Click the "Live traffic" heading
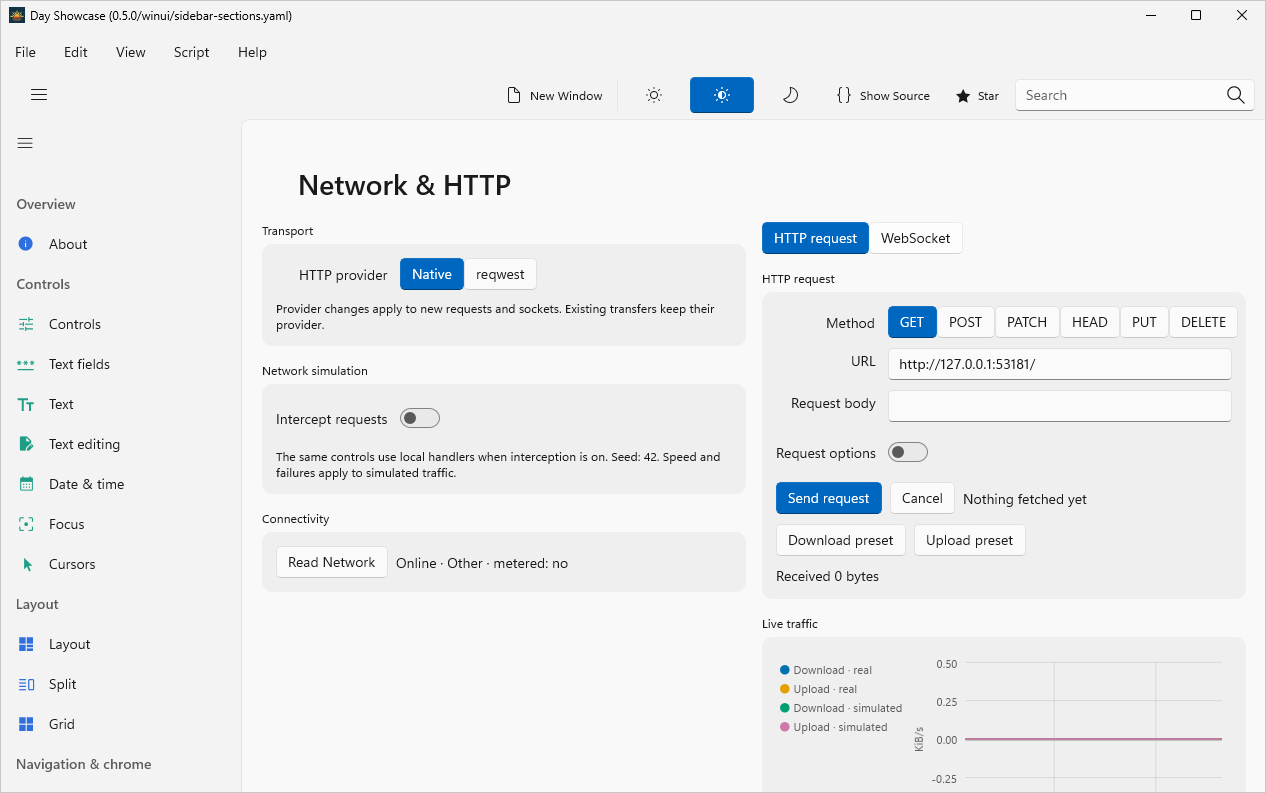The height and width of the screenshot is (793, 1266). [790, 624]
